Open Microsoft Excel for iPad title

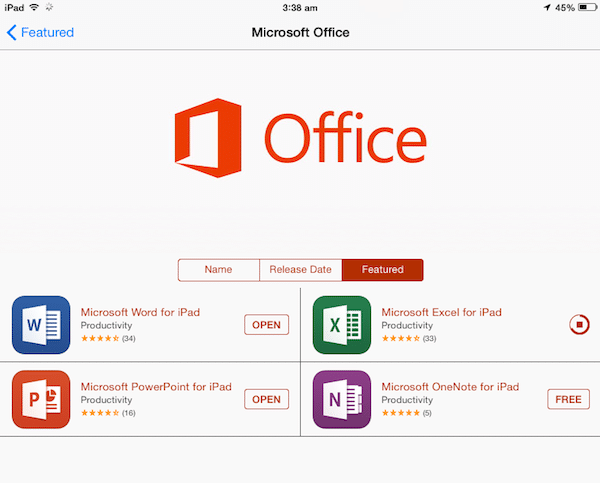coord(441,312)
